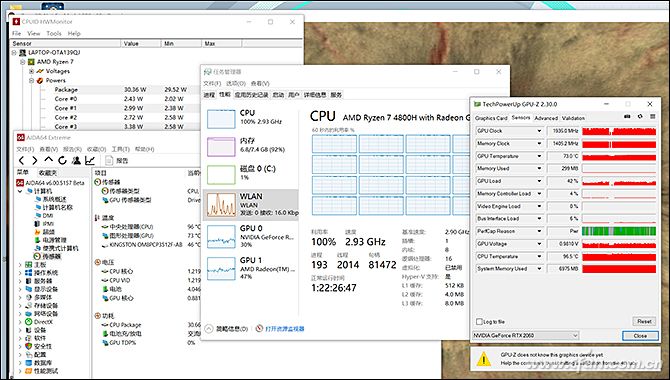Collapse AMD Ryzen 7 node in HWMonitor
This screenshot has width=670, height=380.
point(23,62)
